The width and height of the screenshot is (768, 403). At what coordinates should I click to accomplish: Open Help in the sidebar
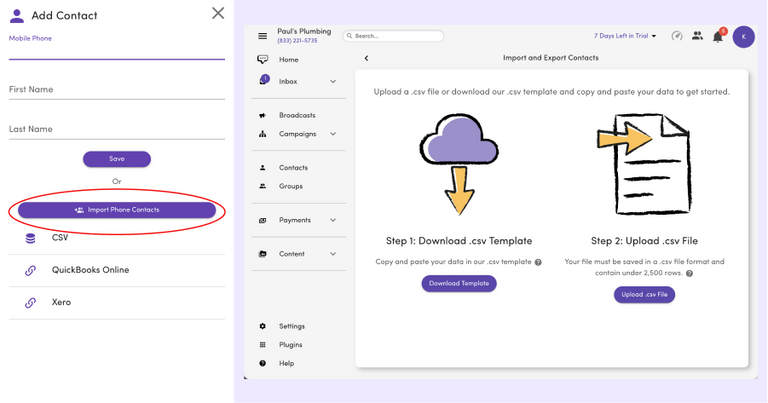click(287, 364)
